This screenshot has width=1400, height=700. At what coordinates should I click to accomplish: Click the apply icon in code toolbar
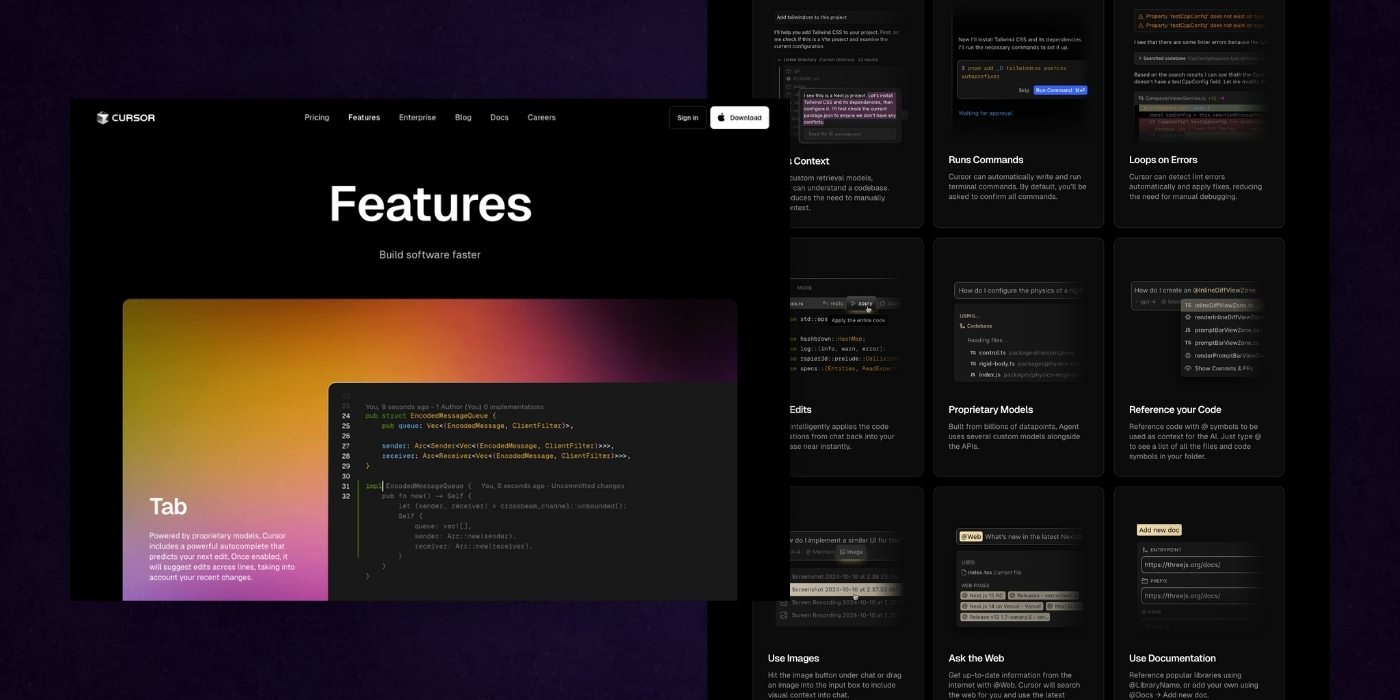click(853, 303)
